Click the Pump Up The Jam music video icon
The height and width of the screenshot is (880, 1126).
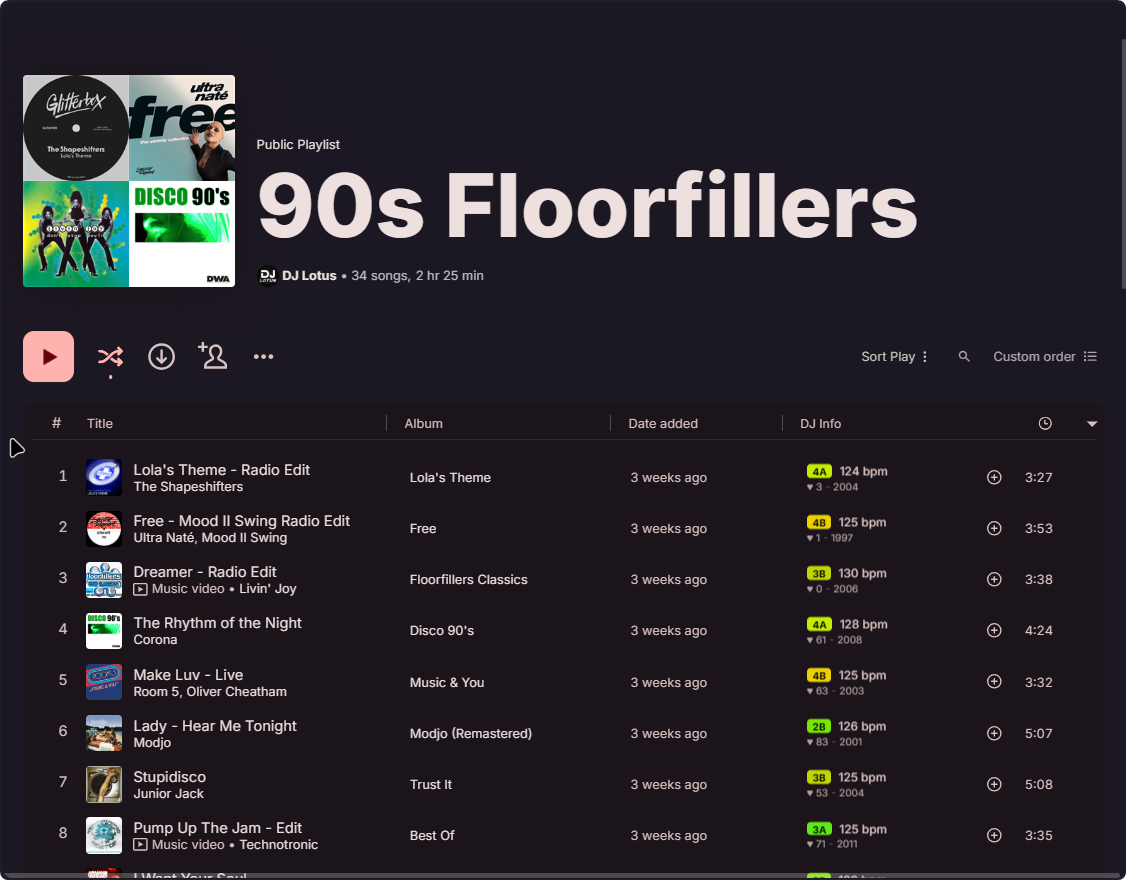(x=141, y=845)
